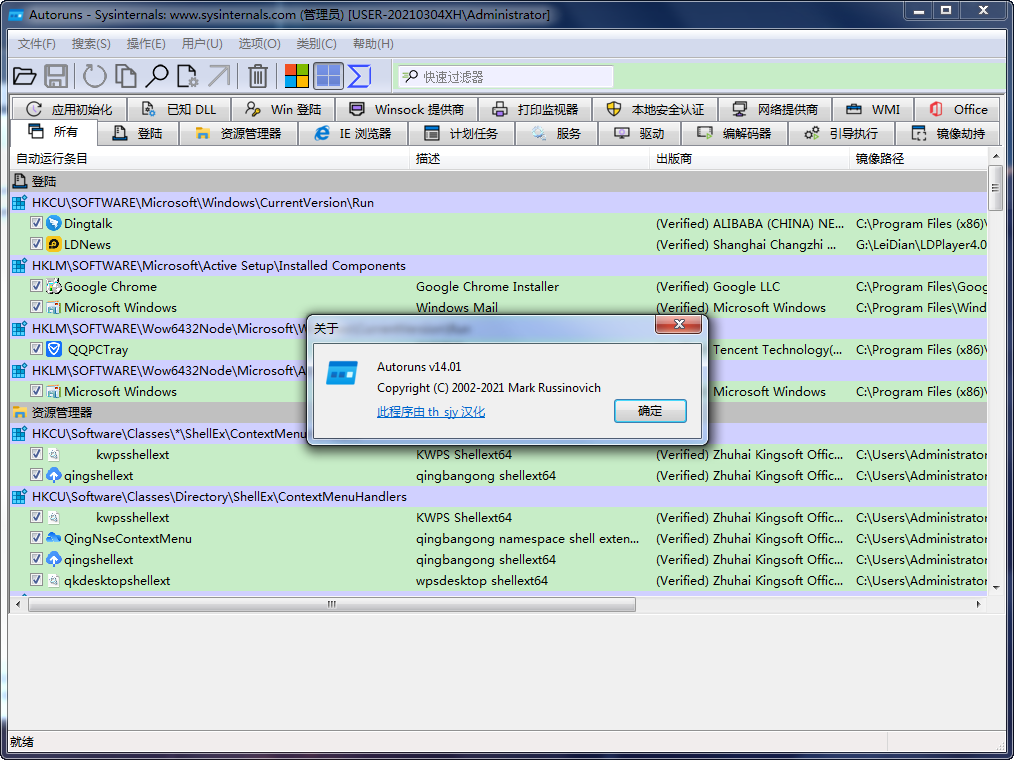The height and width of the screenshot is (760, 1014).
Task: Click the Google Chrome entry icon
Action: click(x=54, y=287)
